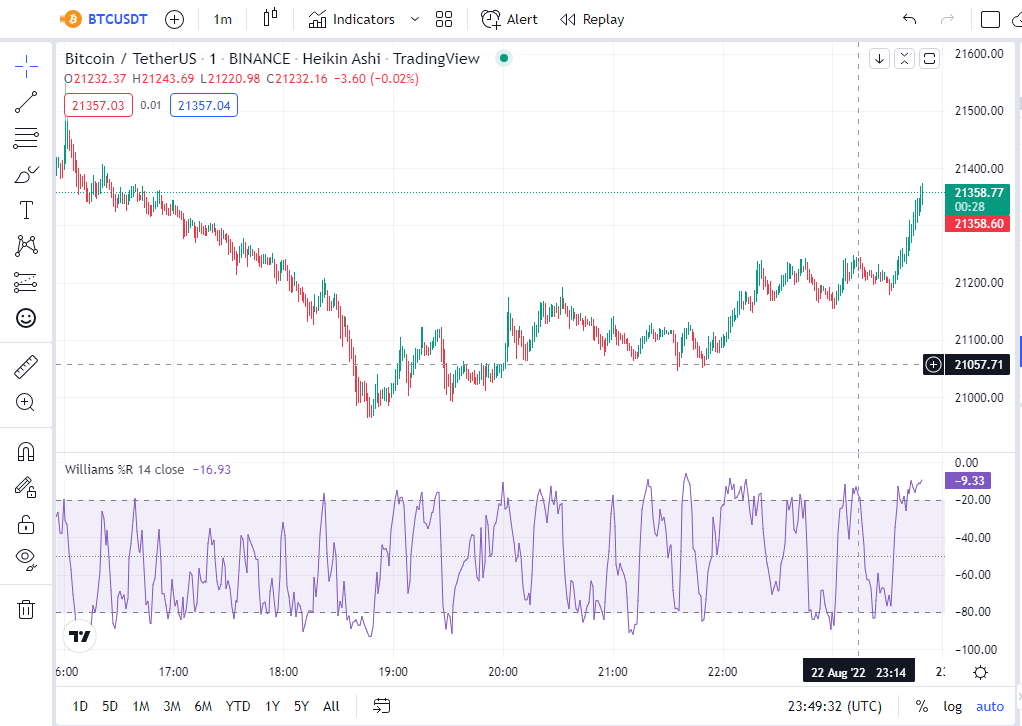Image resolution: width=1022 pixels, height=726 pixels.
Task: Open the emoji icons tool
Action: pyautogui.click(x=26, y=318)
